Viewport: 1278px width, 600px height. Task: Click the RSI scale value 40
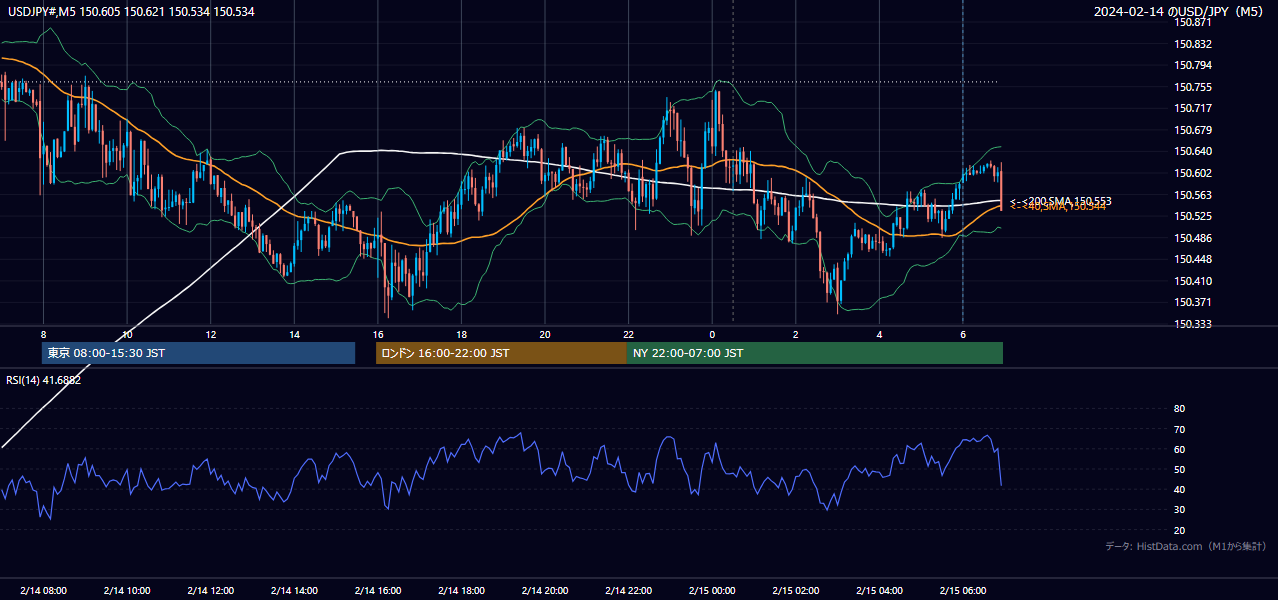(x=1179, y=489)
